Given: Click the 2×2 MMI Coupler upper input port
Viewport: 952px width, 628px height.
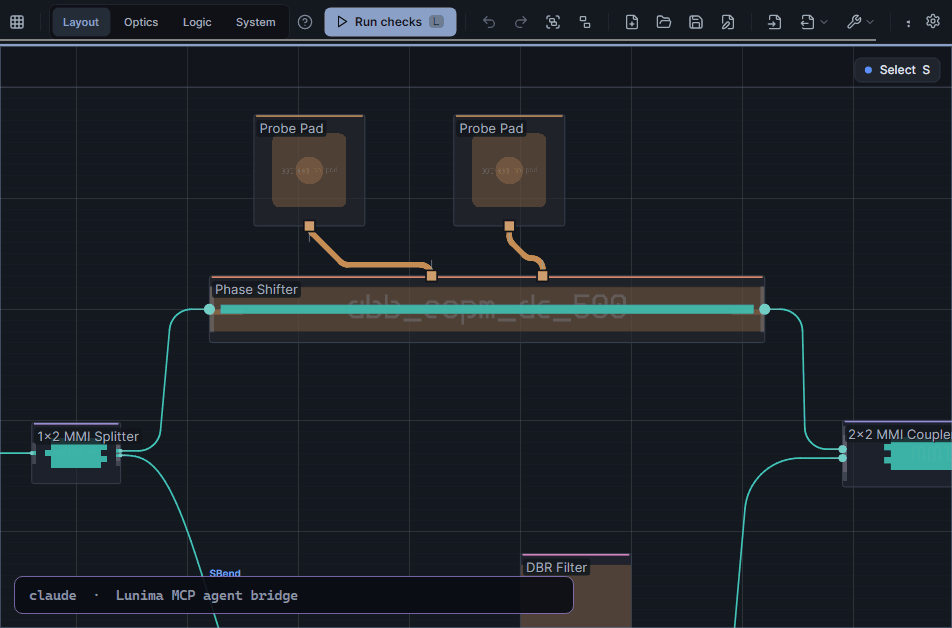Looking at the screenshot, I should click(842, 449).
